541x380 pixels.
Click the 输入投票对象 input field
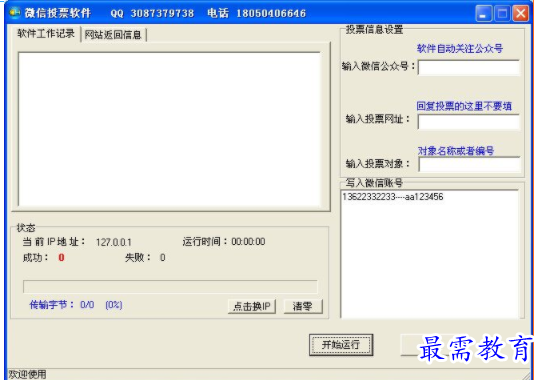469,164
